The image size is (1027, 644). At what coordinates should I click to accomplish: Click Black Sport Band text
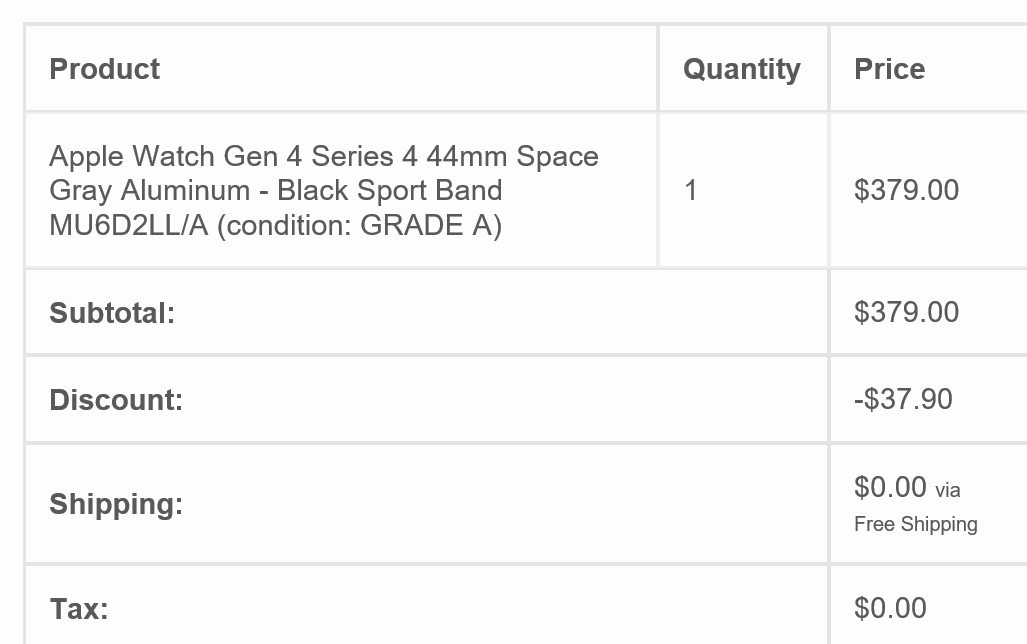pos(390,191)
